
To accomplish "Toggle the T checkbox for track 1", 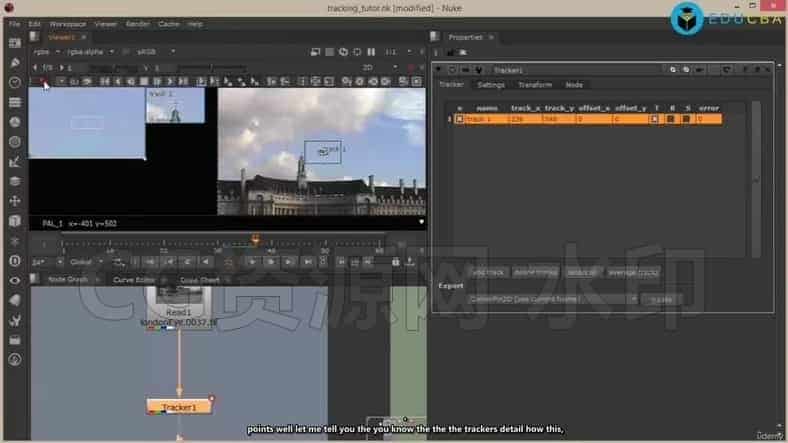I will point(654,119).
